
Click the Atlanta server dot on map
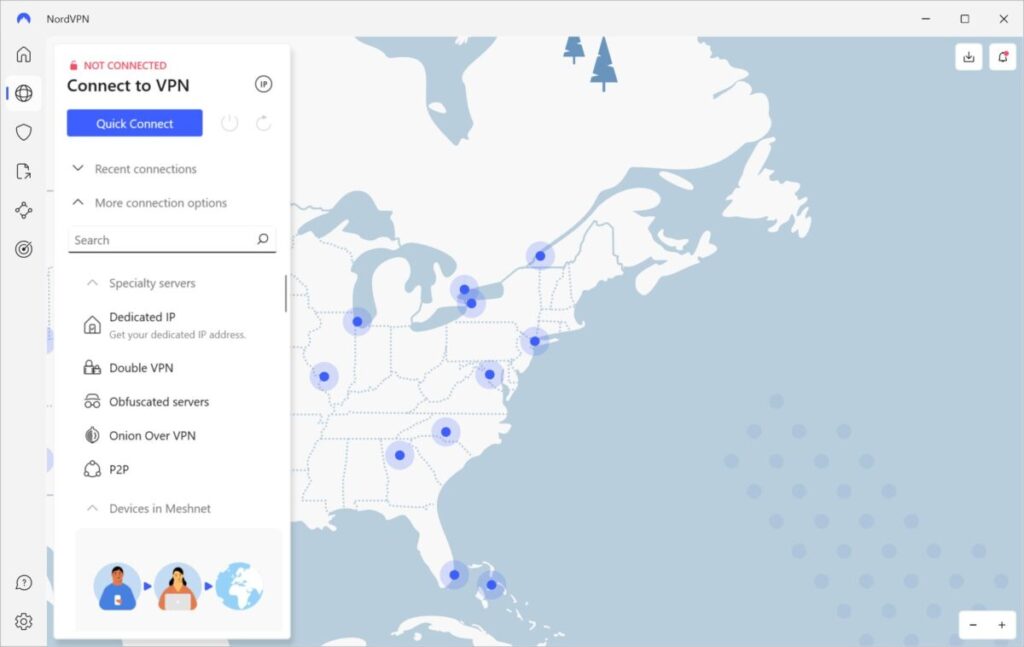tap(400, 455)
